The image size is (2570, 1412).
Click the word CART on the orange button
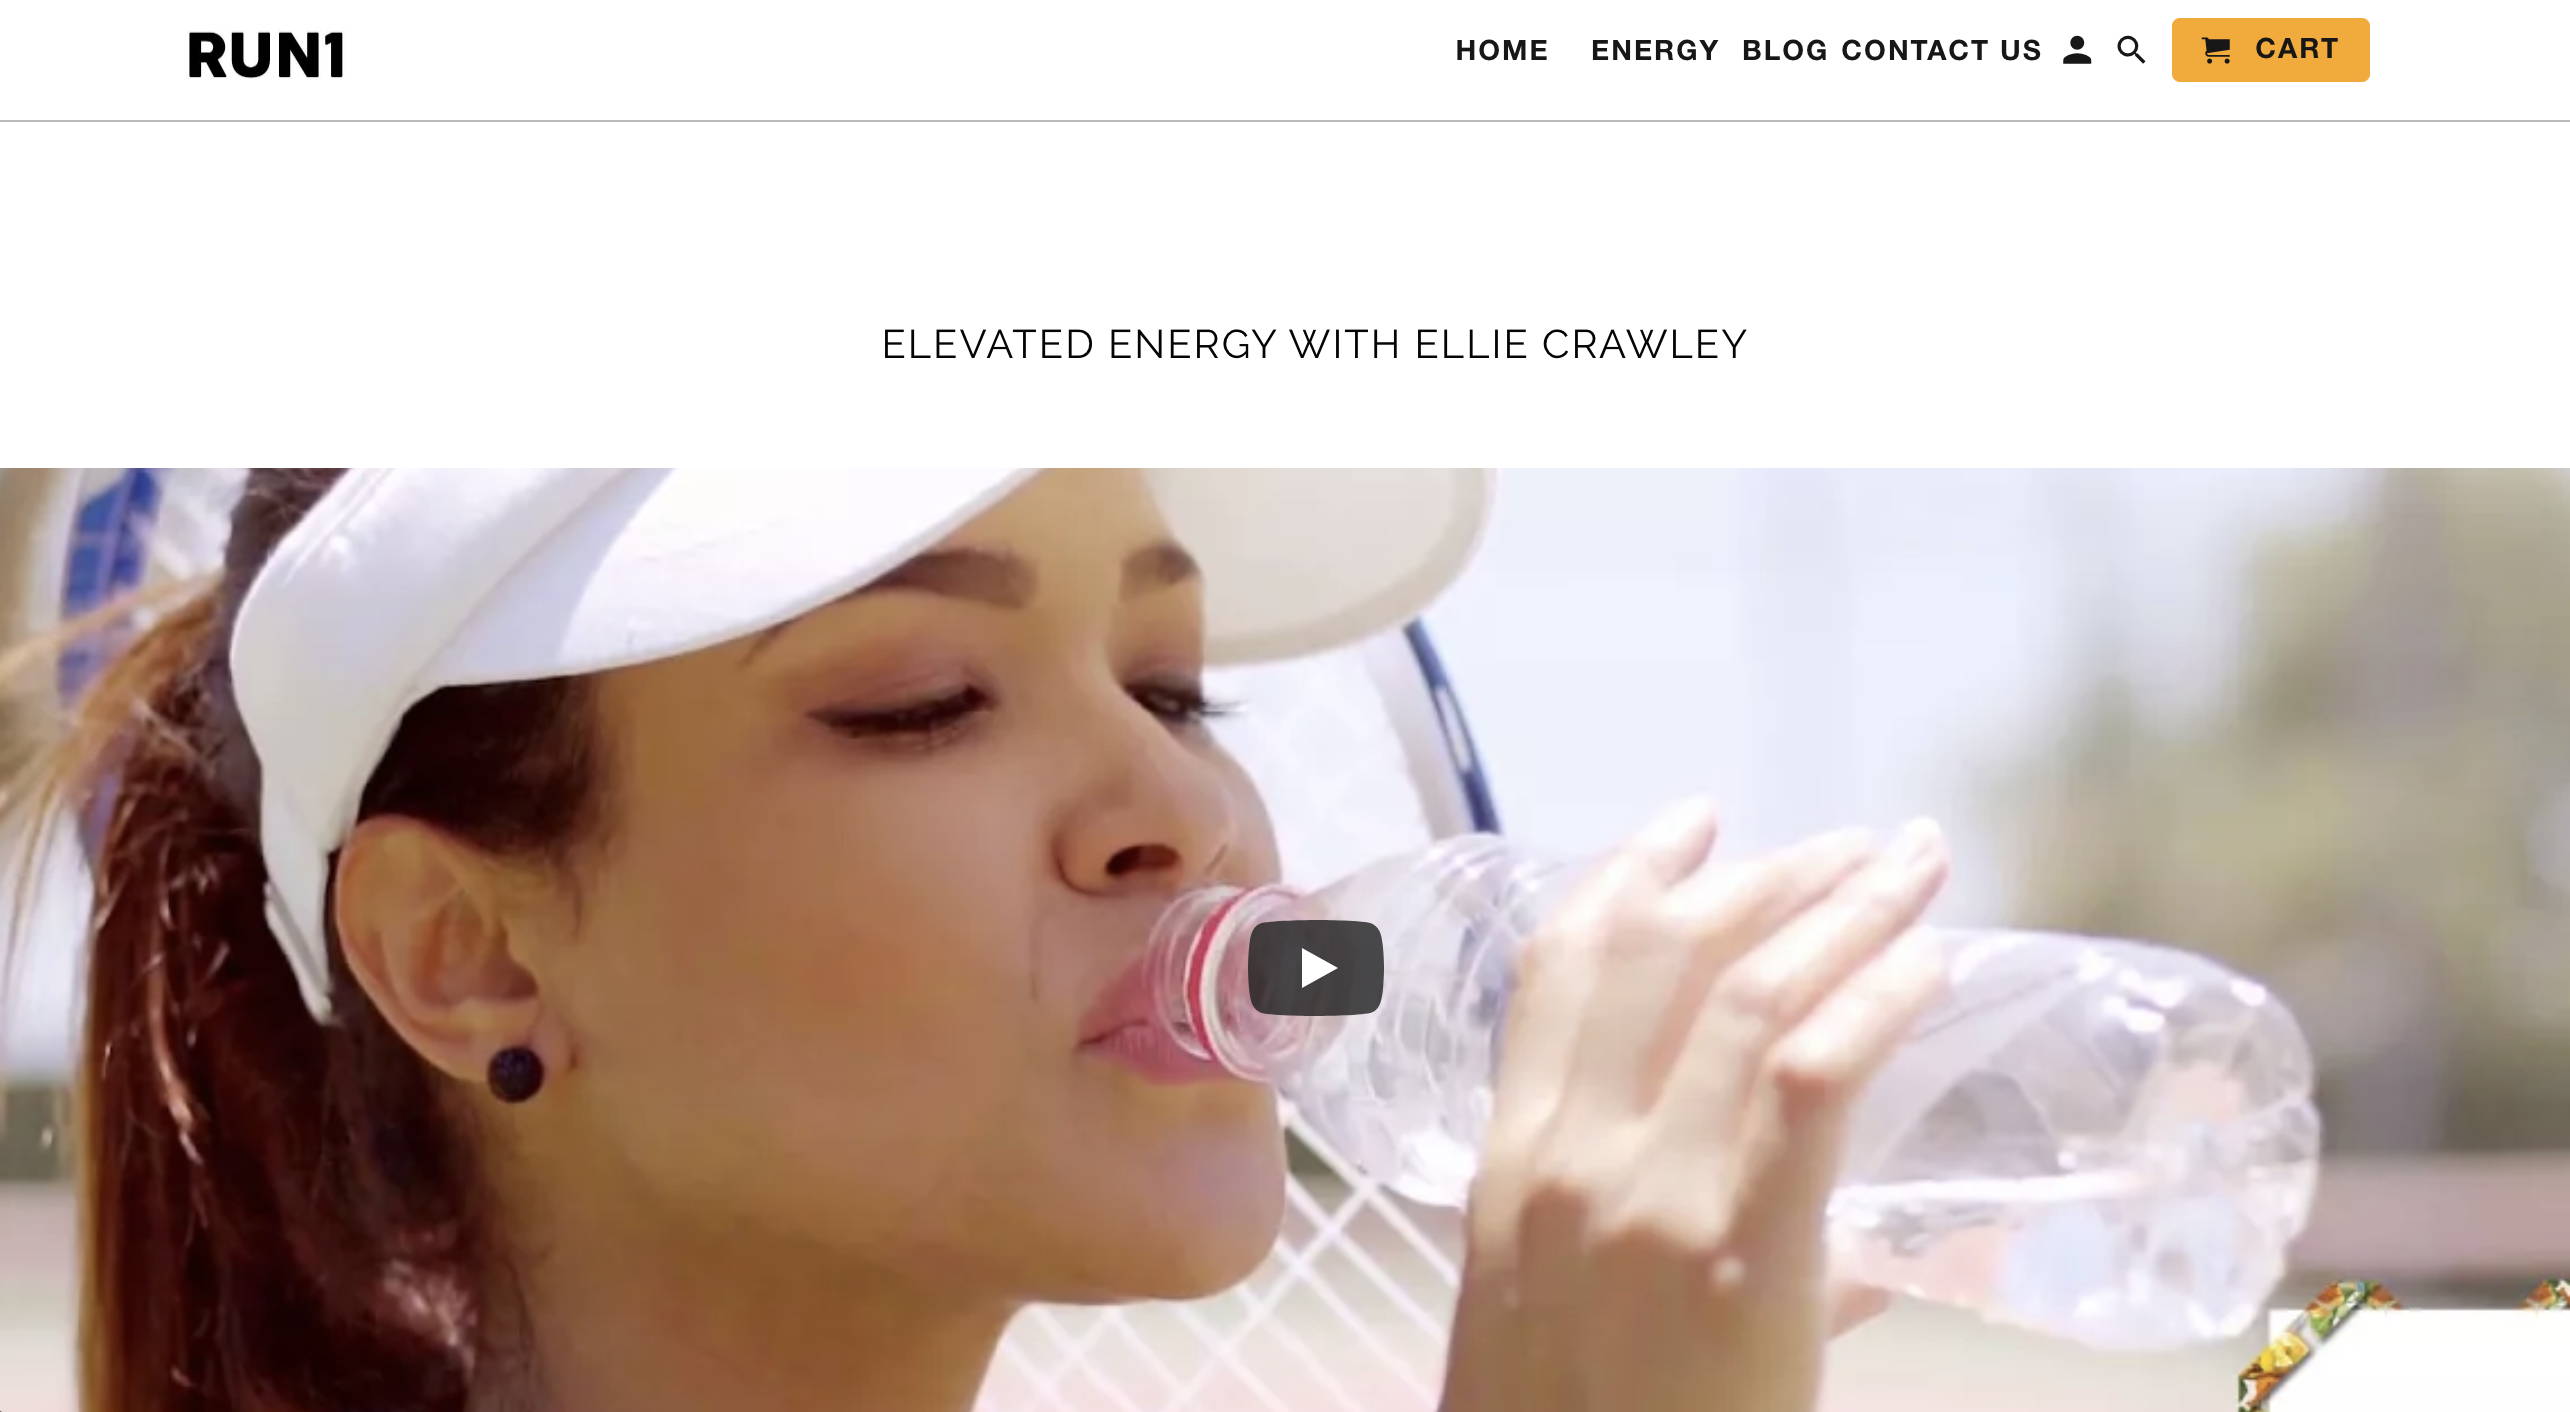pyautogui.click(x=2296, y=49)
